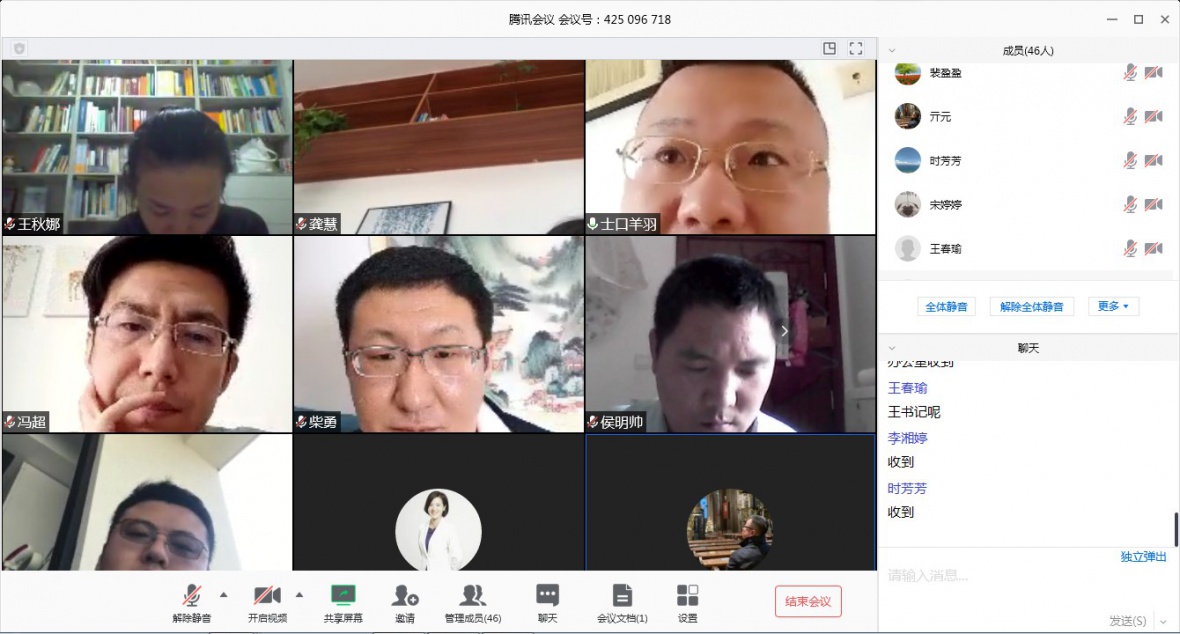Screen dimensions: 1180x634
Task: Click the 全体静音 mute all button
Action: [945, 307]
